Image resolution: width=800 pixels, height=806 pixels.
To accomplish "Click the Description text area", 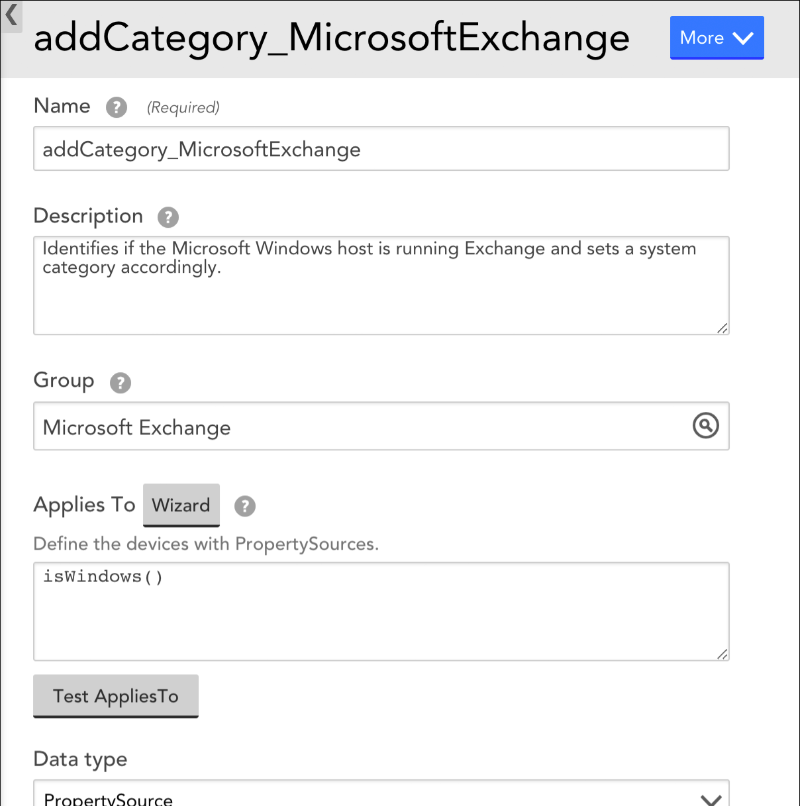I will tap(381, 285).
